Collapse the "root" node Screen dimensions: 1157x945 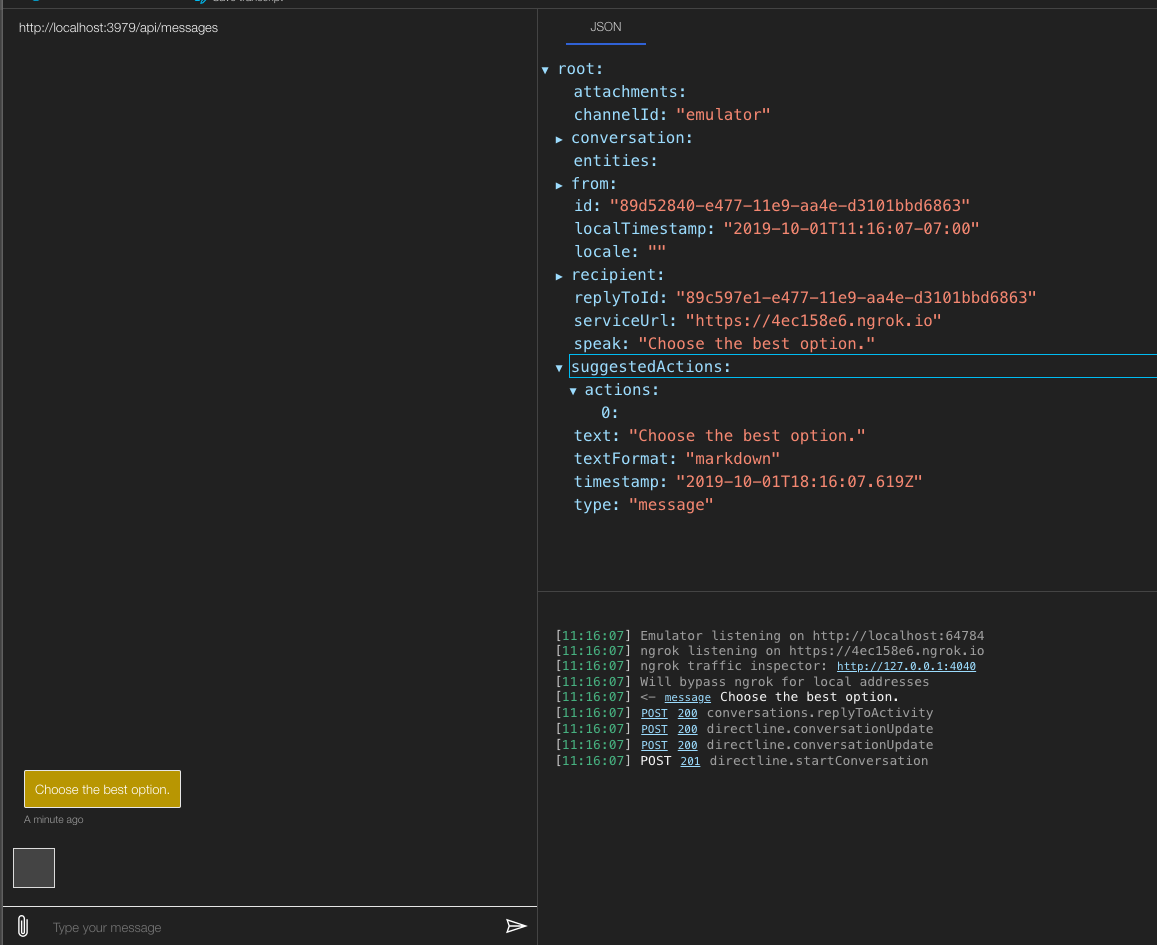pyautogui.click(x=545, y=68)
